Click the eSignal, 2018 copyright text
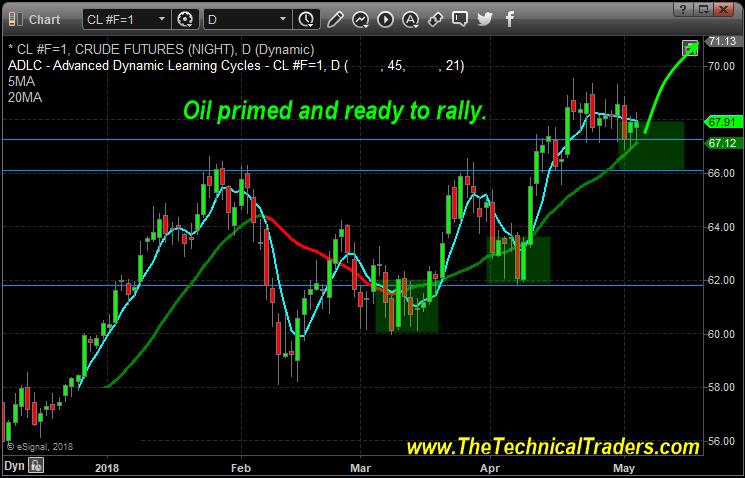745x478 pixels. (40, 447)
